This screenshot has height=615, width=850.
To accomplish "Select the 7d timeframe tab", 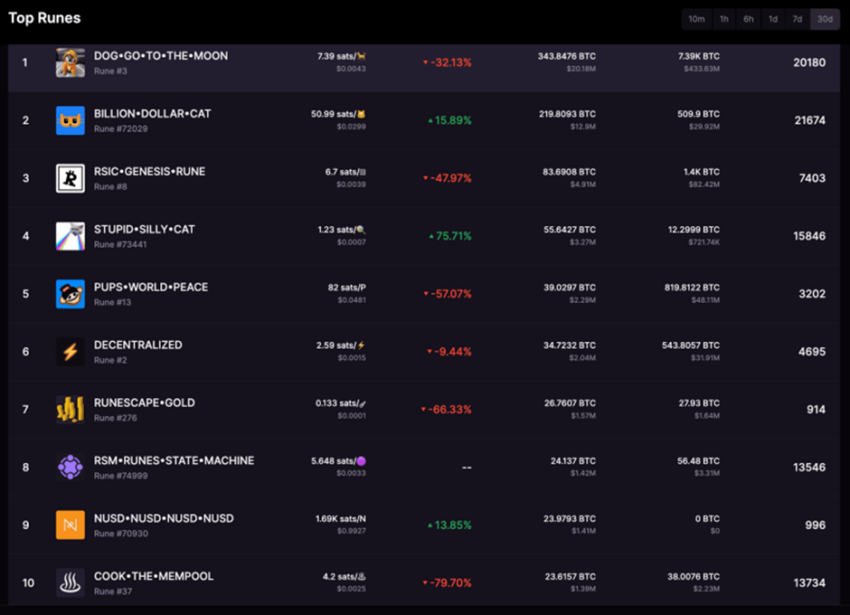I will pyautogui.click(x=797, y=19).
